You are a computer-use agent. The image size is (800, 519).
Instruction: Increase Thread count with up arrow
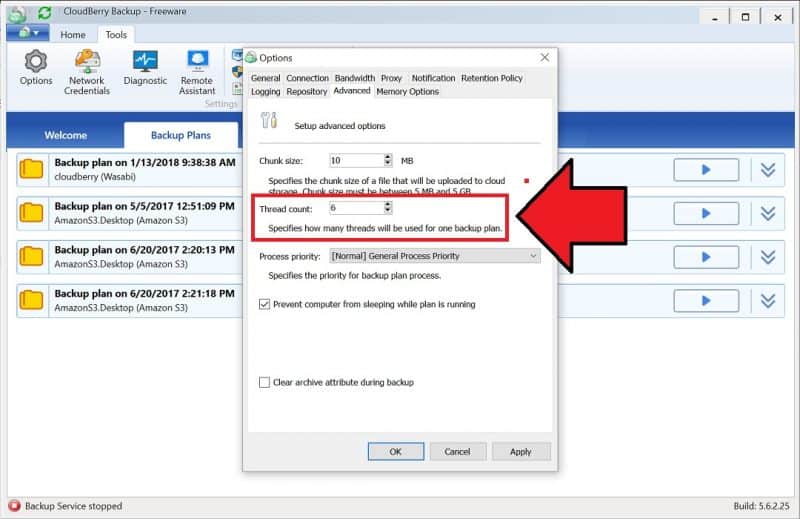pos(388,205)
